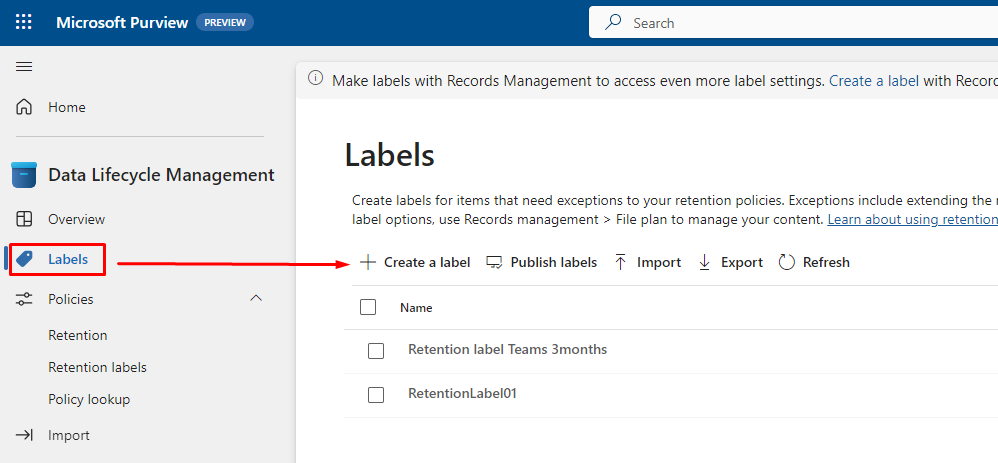Click Publish labels in toolbar

(x=541, y=262)
